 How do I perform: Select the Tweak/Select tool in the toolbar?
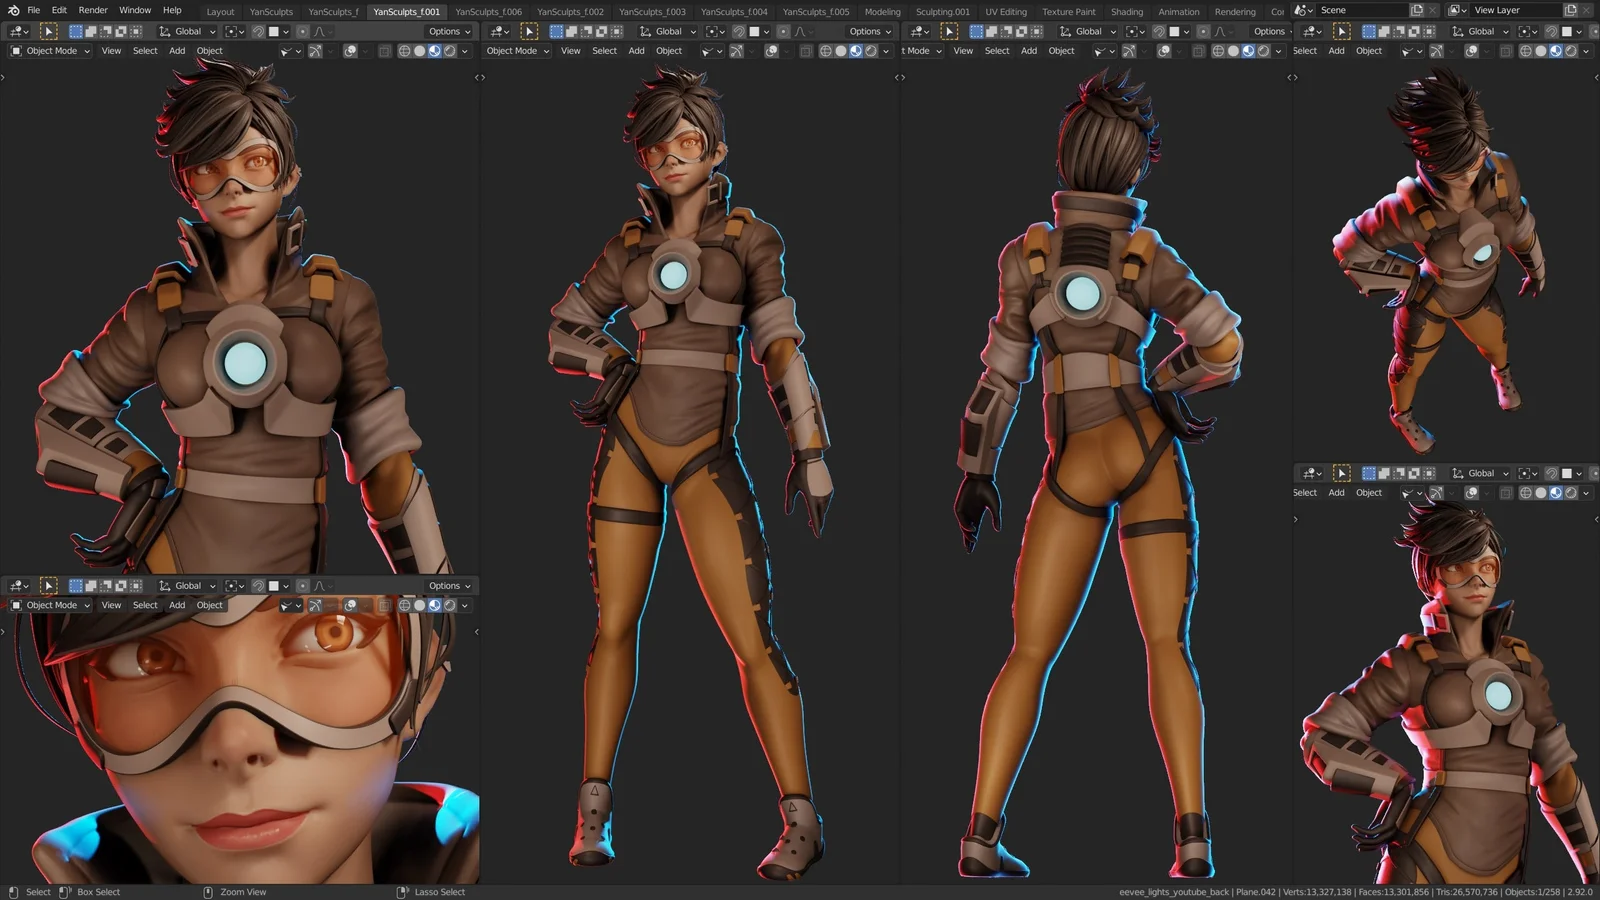[x=48, y=31]
